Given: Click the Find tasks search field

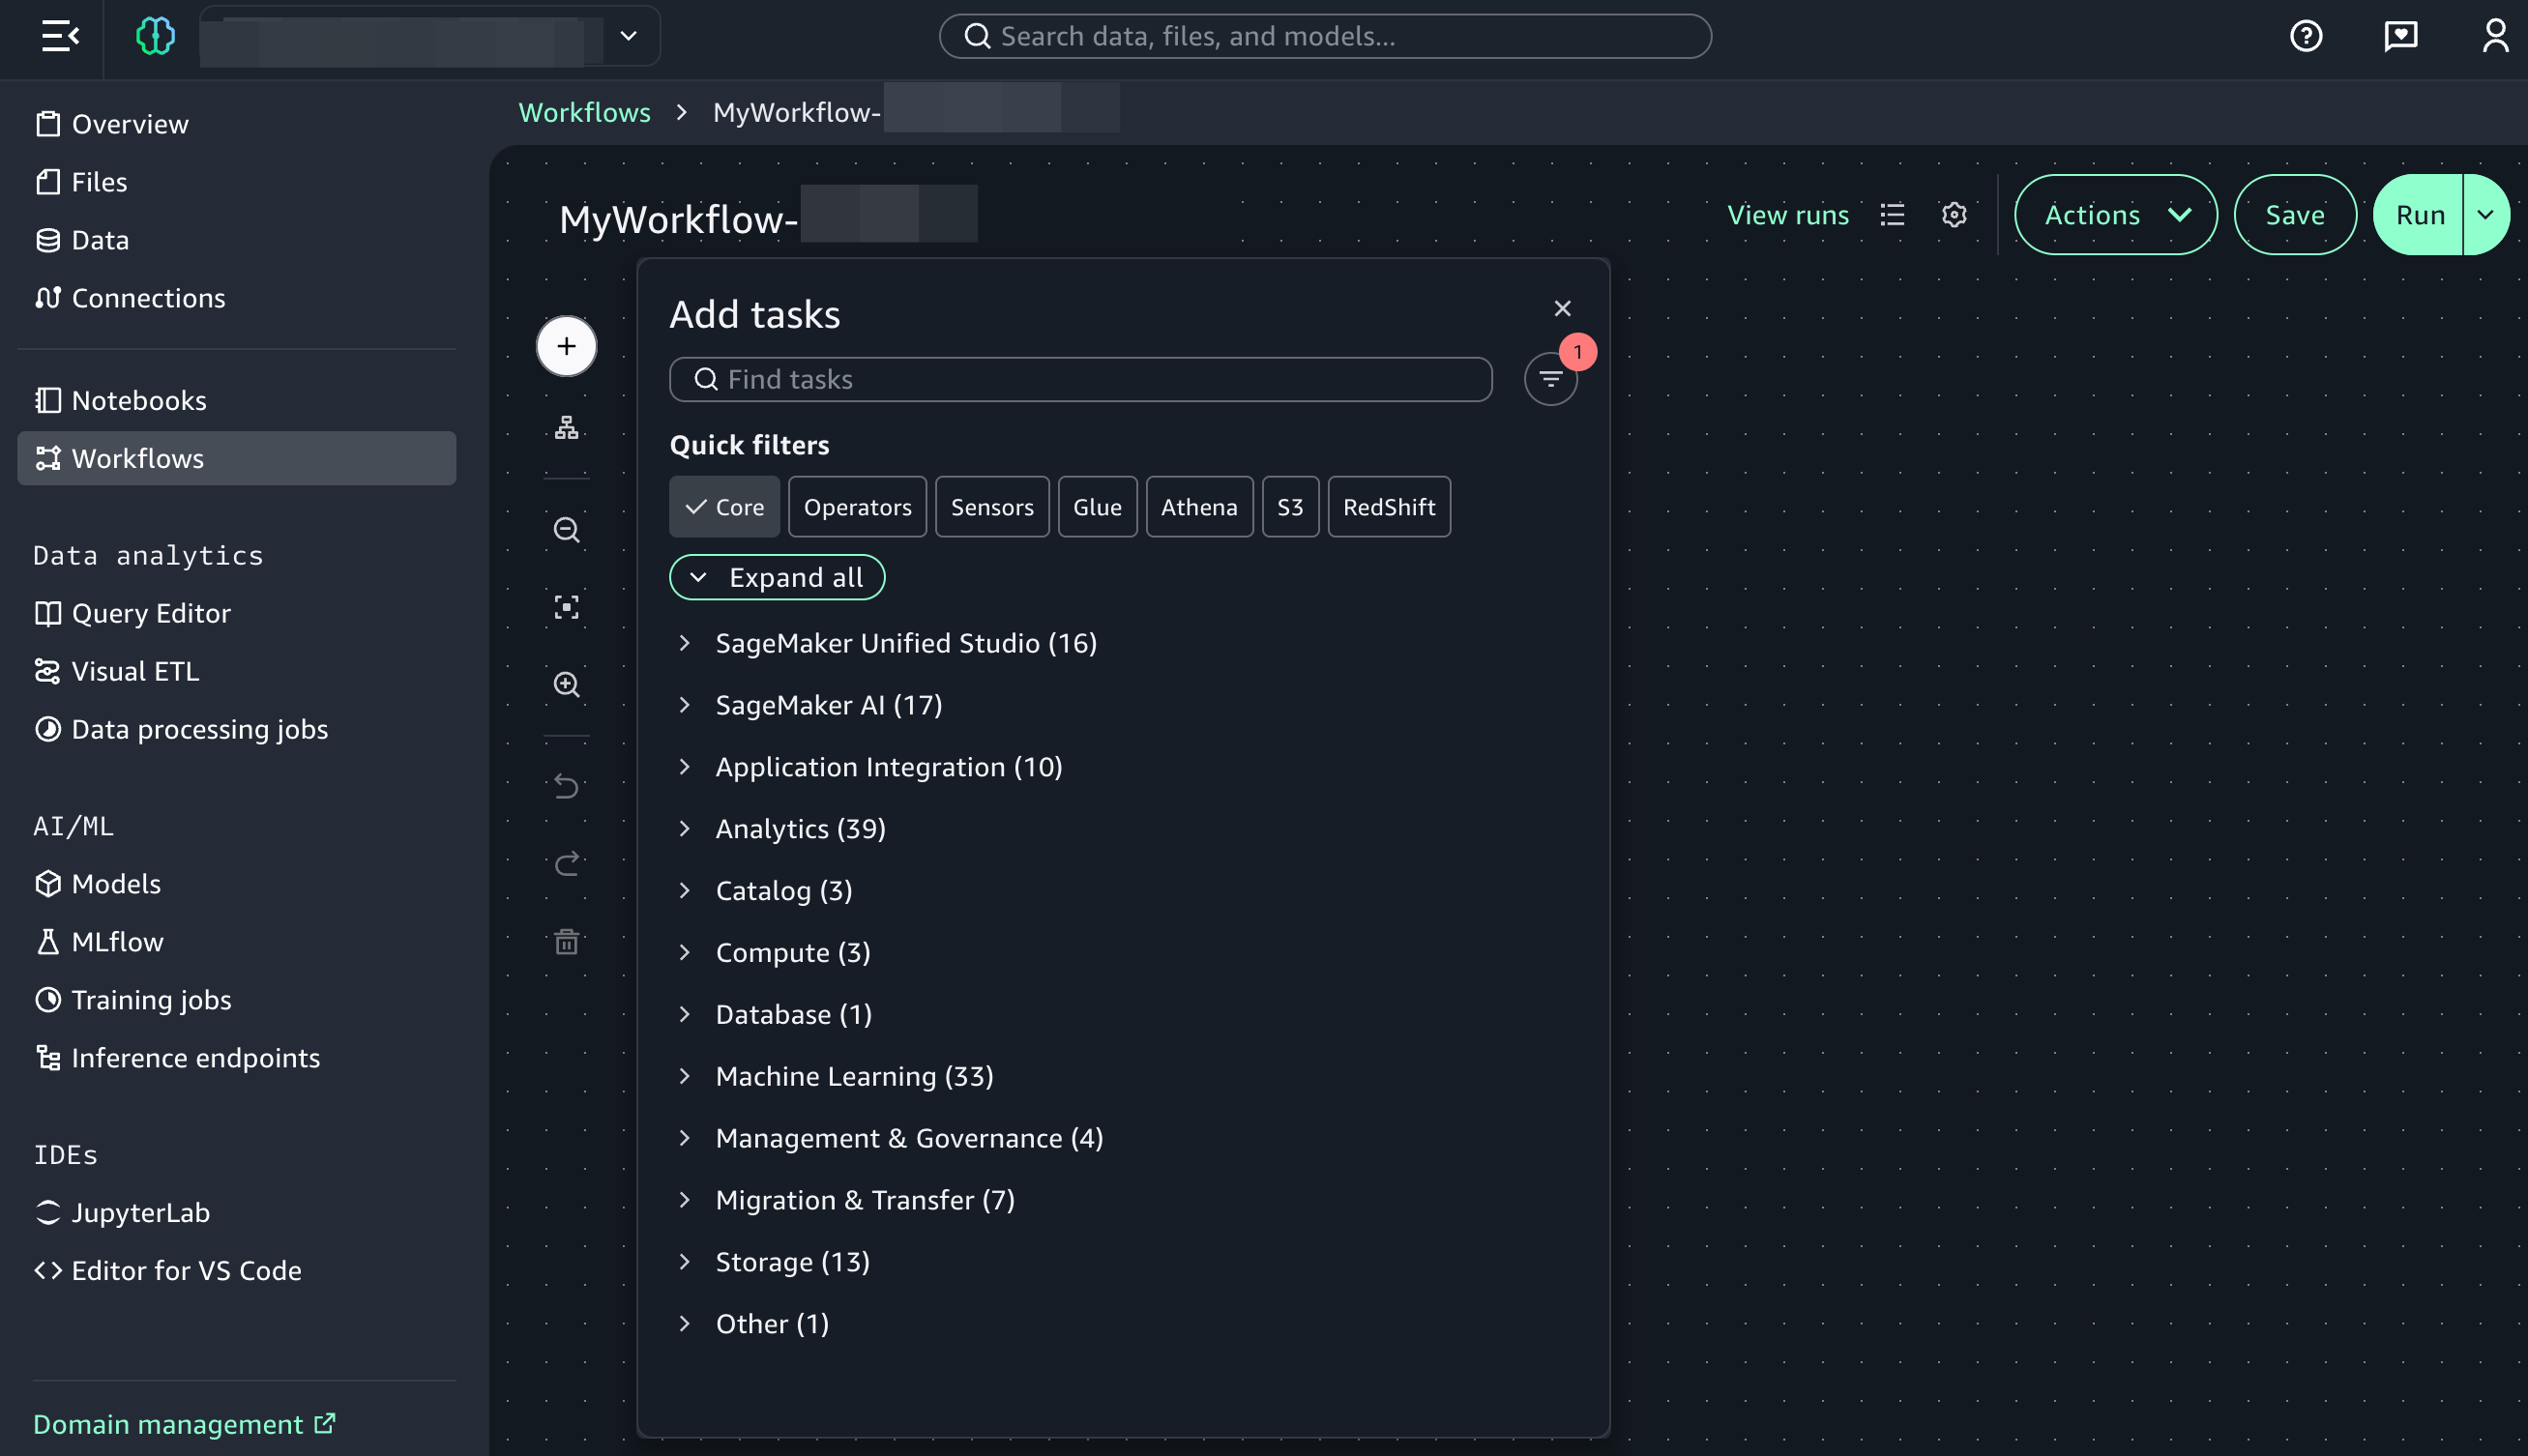Looking at the screenshot, I should pos(1080,379).
